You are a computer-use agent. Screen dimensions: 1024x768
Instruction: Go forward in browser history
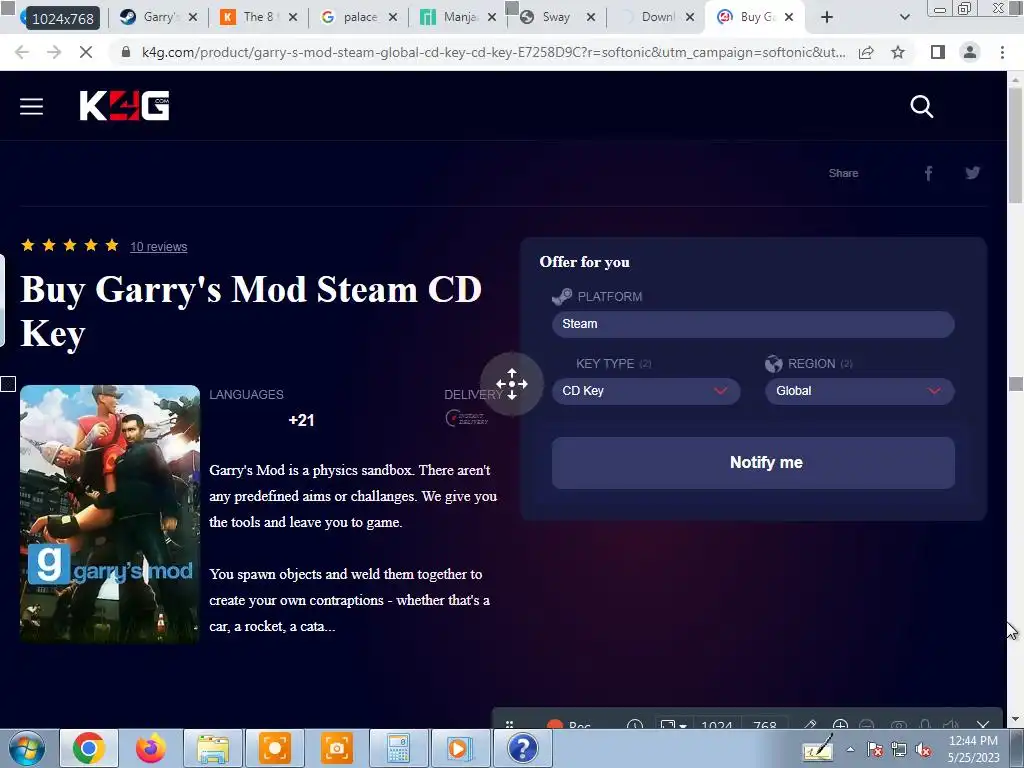click(x=54, y=52)
